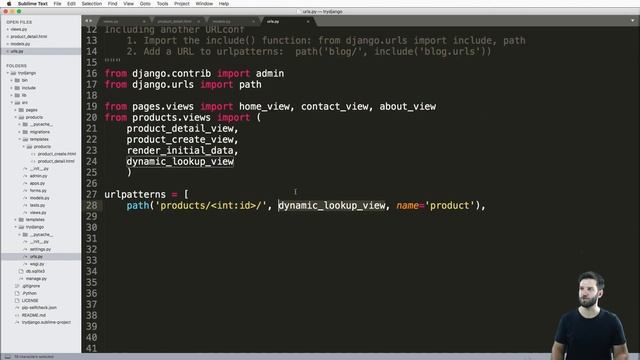Click close icon beside models.py in Open Files
This screenshot has height=360, width=640.
tap(7, 44)
